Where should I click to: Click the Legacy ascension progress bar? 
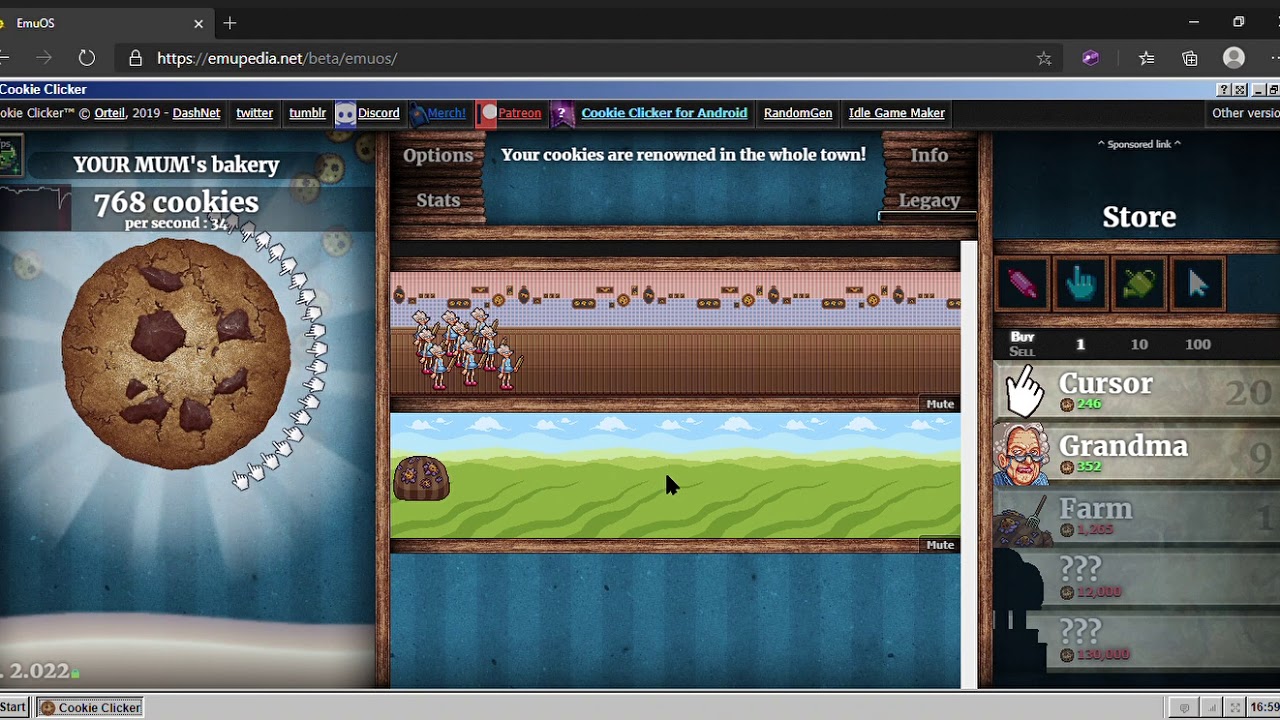[x=928, y=216]
